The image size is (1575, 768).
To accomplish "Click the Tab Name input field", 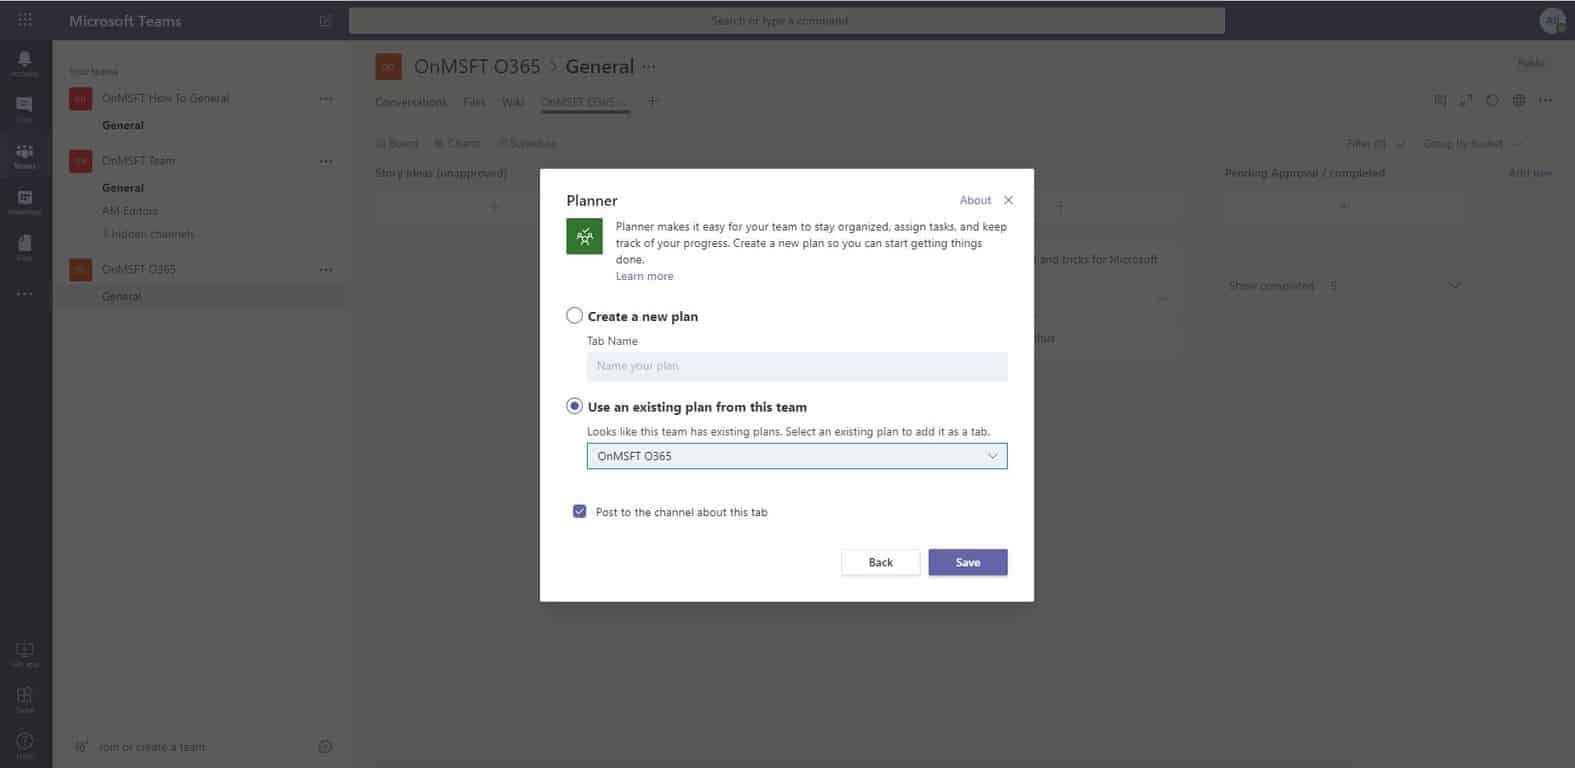I will click(796, 366).
